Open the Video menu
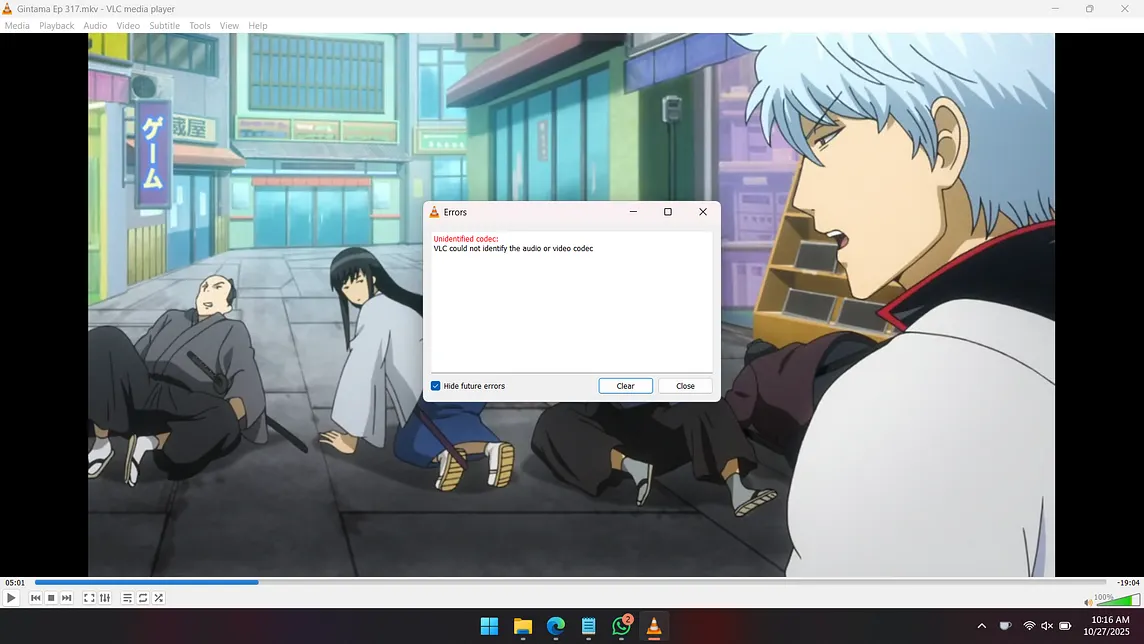The width and height of the screenshot is (1144, 644). 128,26
